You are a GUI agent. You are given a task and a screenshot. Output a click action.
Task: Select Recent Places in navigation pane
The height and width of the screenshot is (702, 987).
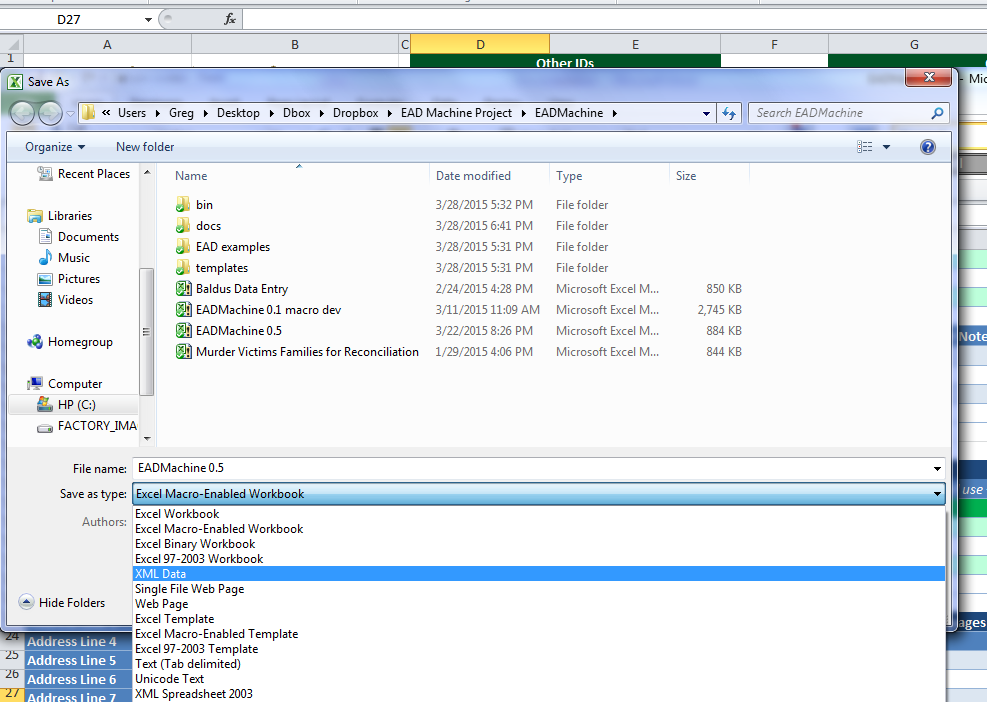pyautogui.click(x=84, y=174)
